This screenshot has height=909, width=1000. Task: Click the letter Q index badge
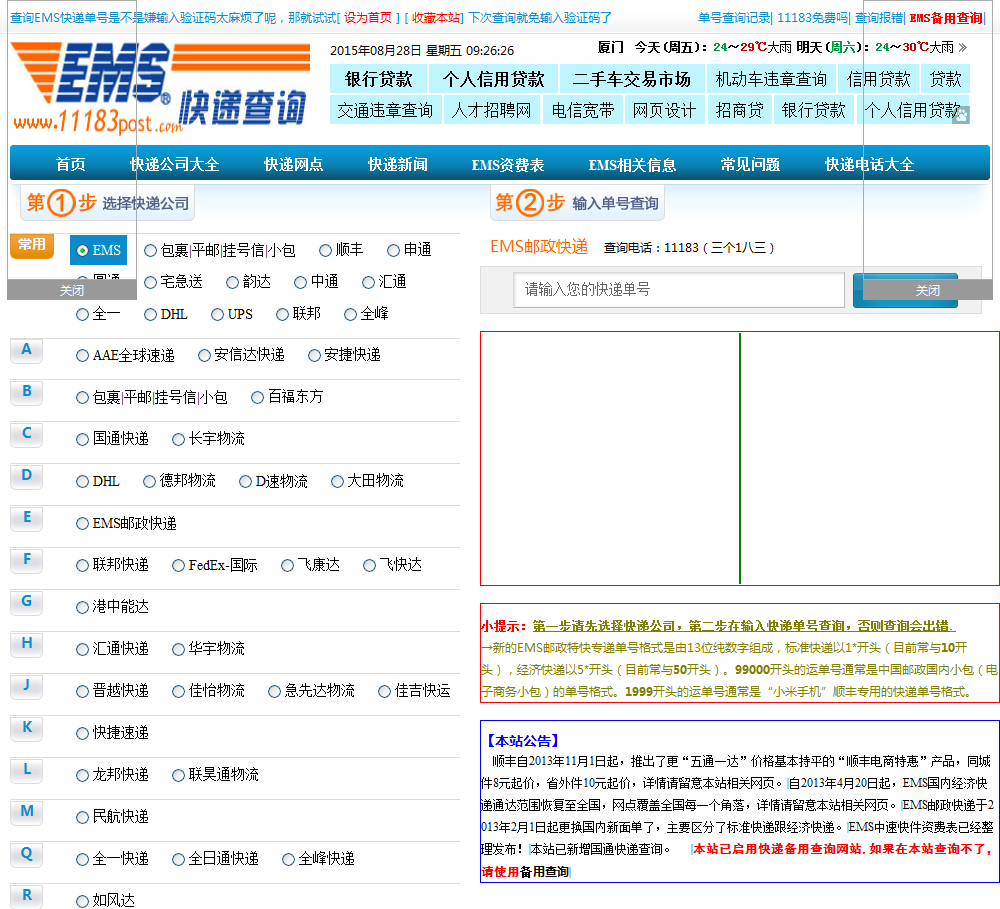click(27, 854)
